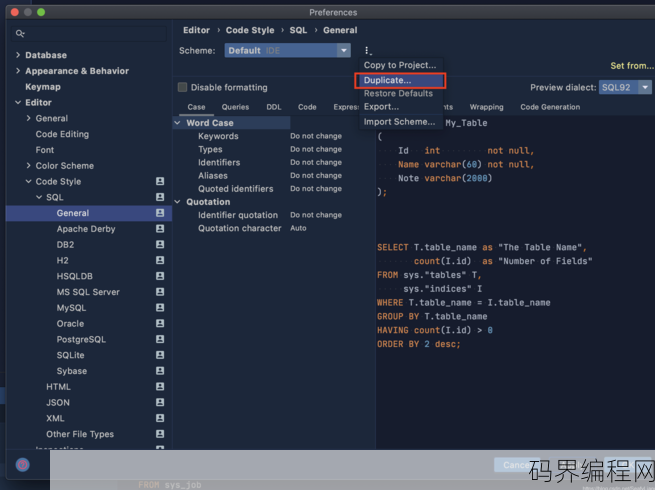
Task: Choose Copy to Project from the menu
Action: tap(400, 65)
